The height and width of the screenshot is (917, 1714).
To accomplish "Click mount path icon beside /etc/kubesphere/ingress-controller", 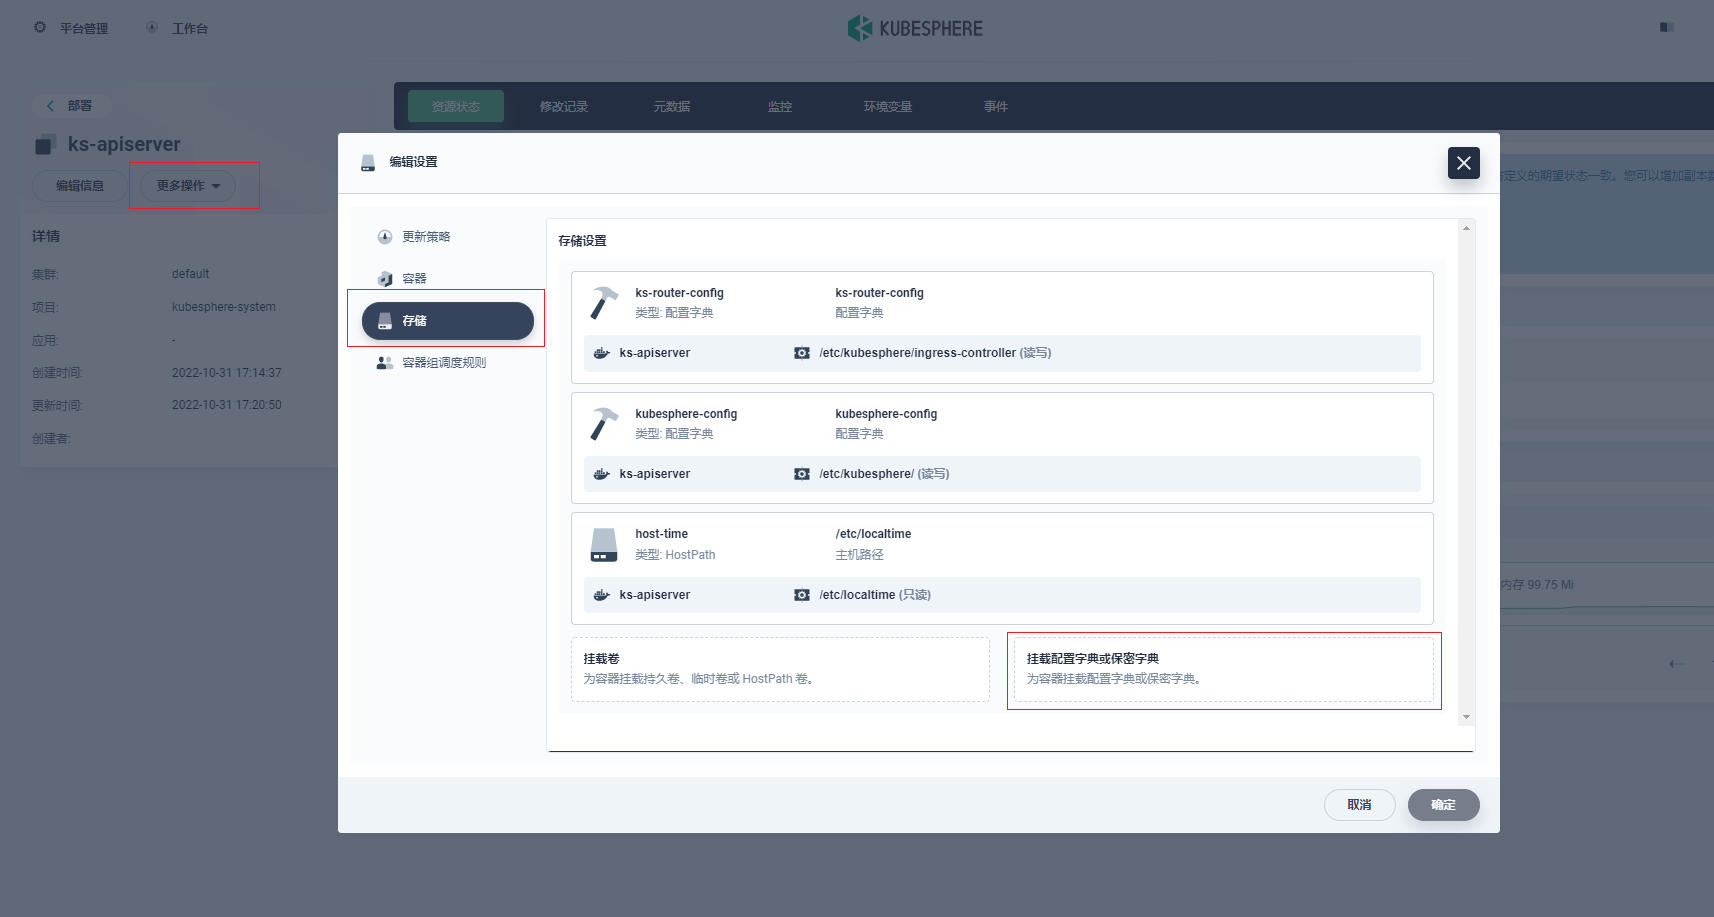I will pyautogui.click(x=802, y=353).
